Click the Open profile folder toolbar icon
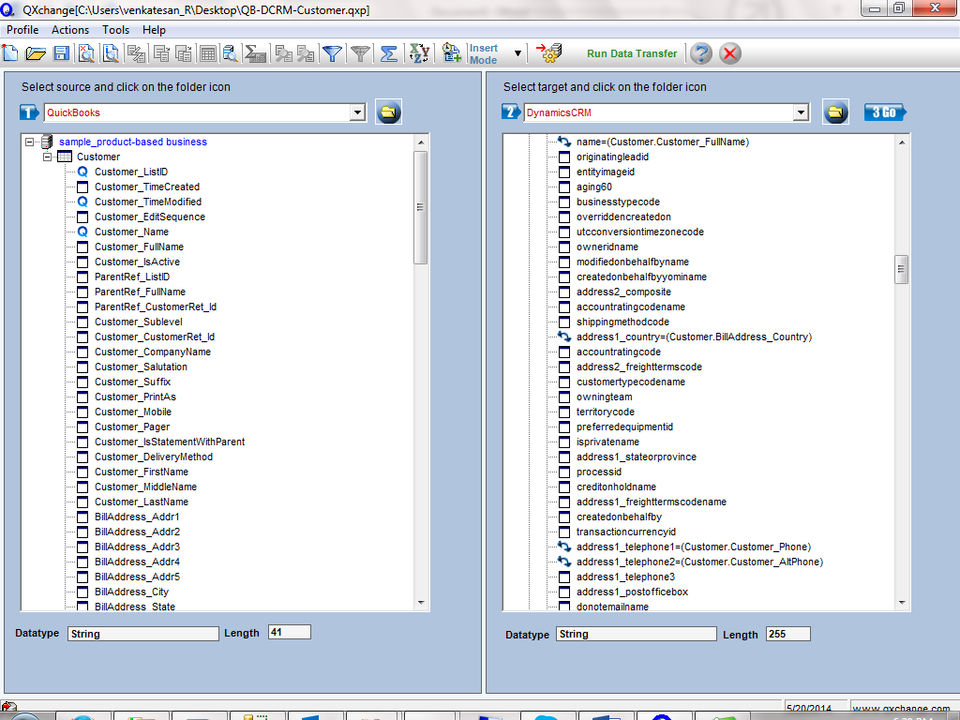The image size is (960, 720). coord(36,54)
